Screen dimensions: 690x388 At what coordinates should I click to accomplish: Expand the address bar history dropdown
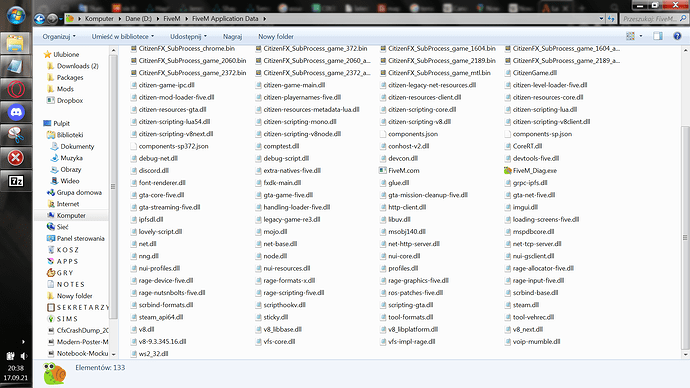pyautogui.click(x=601, y=18)
